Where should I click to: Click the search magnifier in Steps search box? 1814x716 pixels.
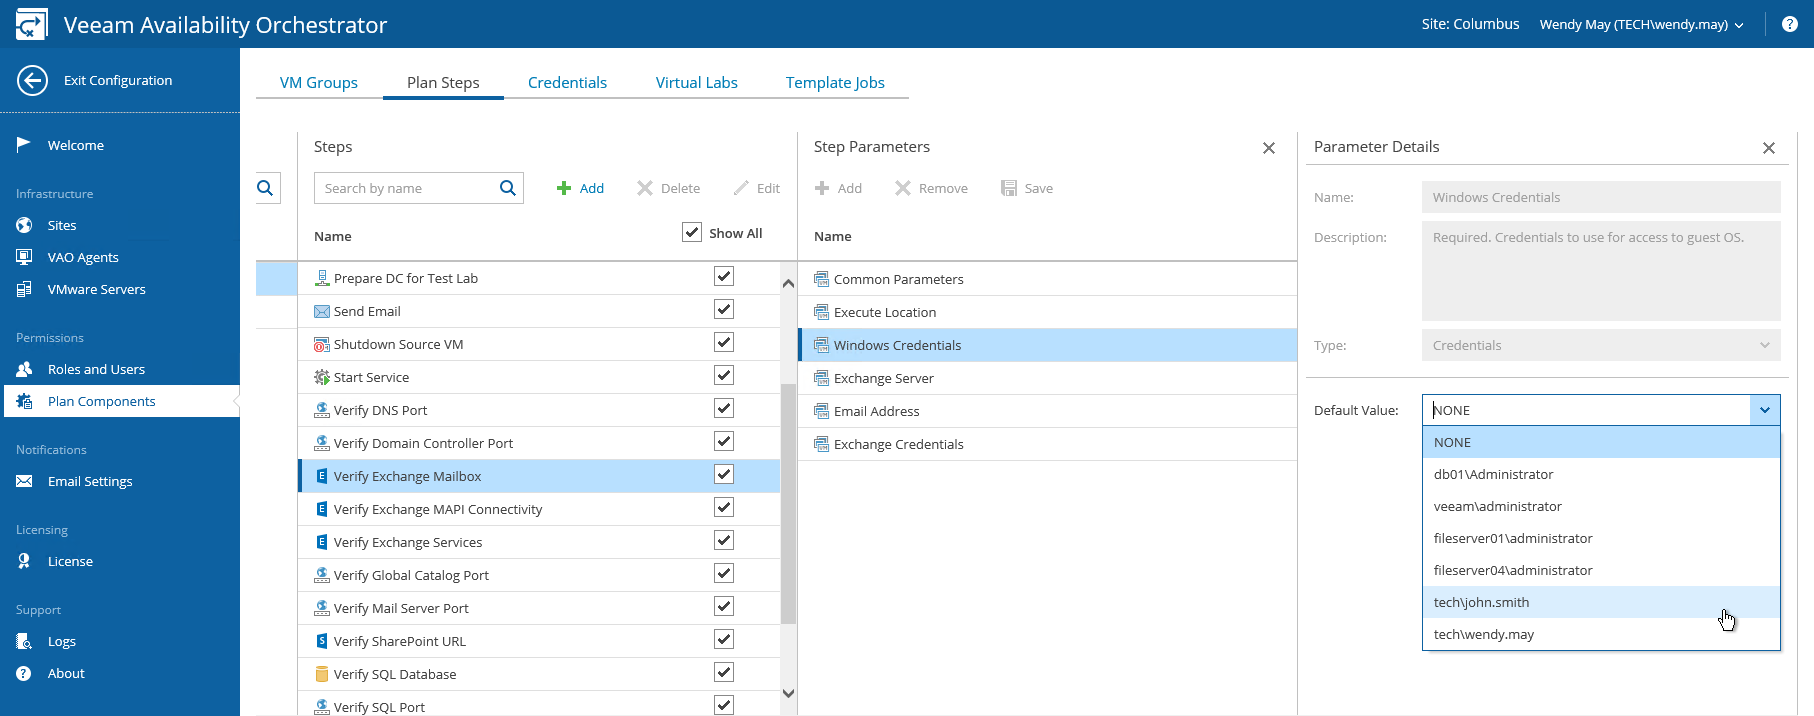click(508, 188)
